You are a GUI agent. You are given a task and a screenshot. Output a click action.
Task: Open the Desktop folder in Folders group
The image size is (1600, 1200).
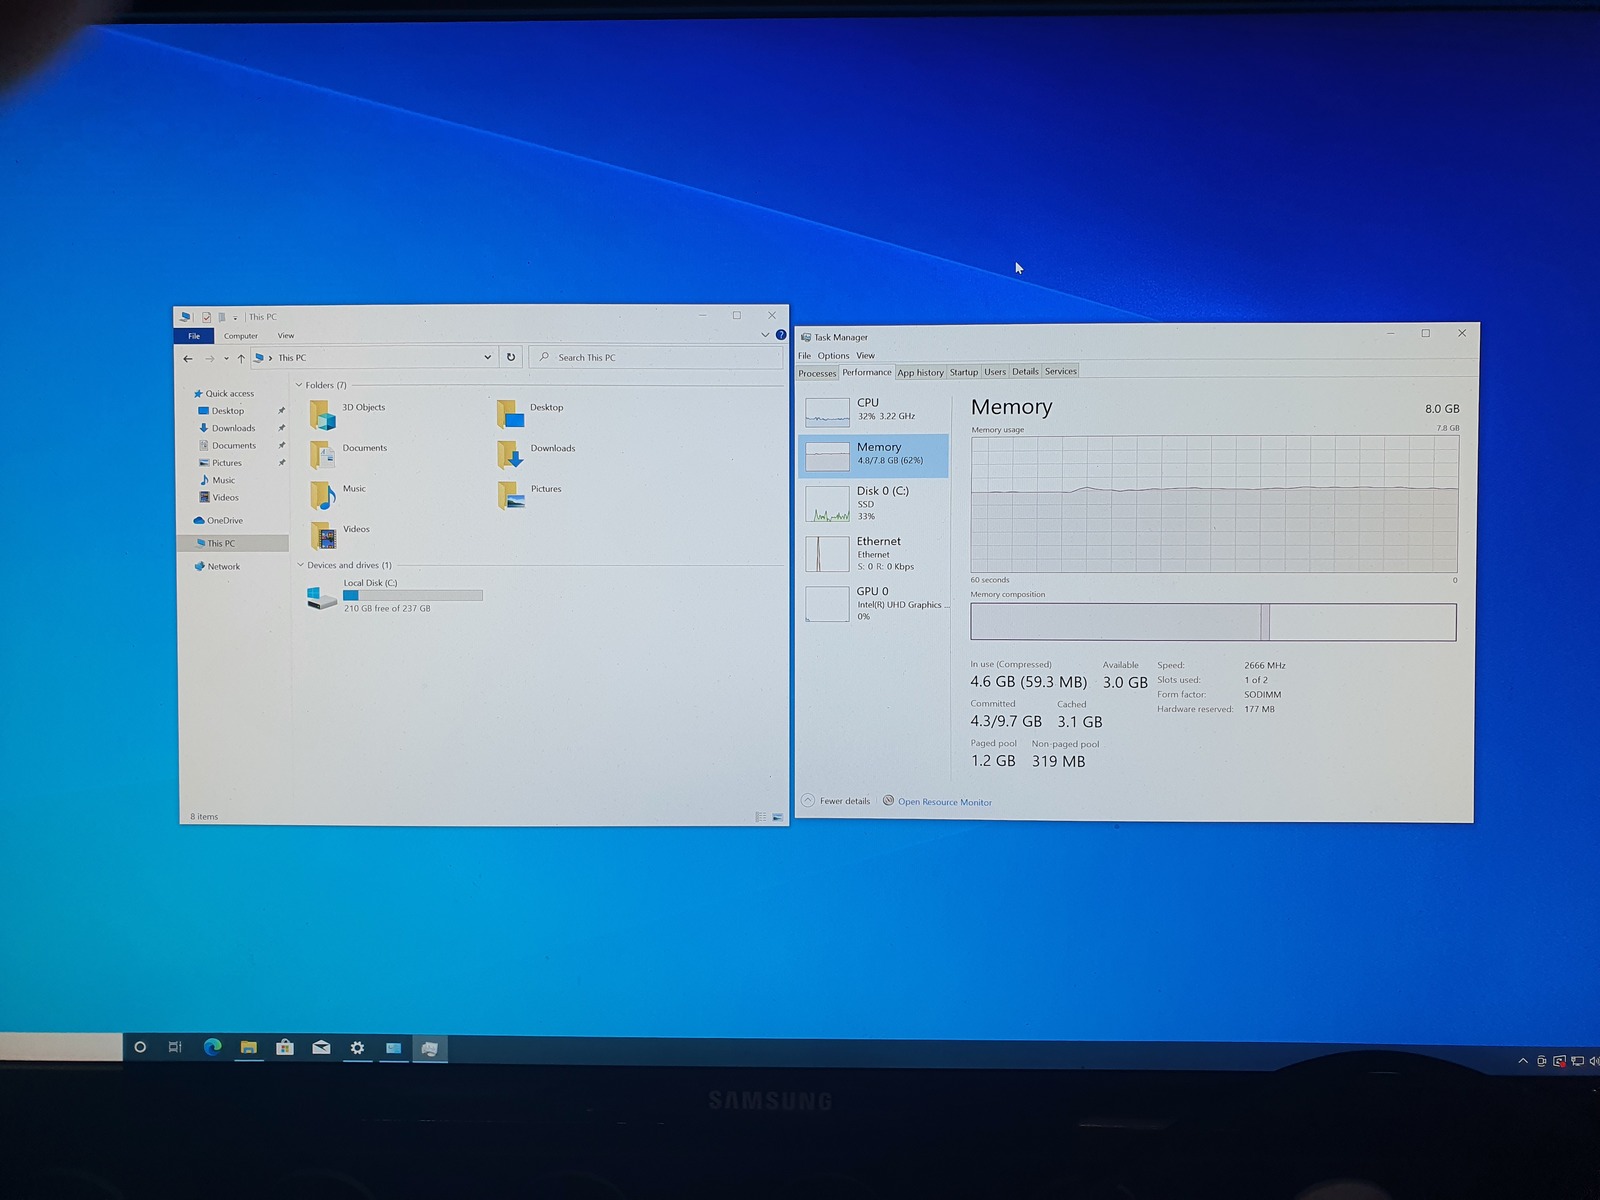click(x=531, y=413)
